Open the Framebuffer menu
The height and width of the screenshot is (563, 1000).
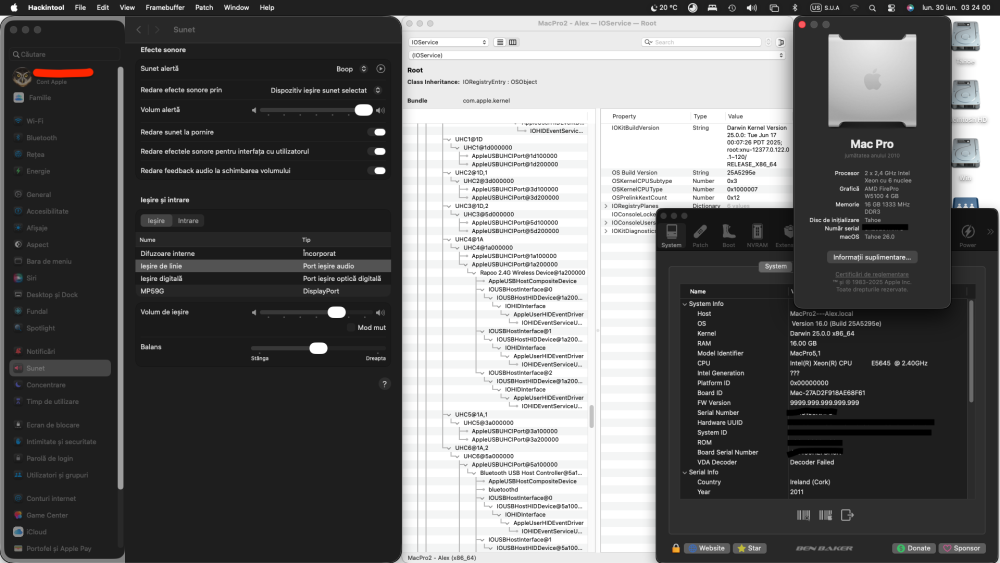tap(165, 8)
